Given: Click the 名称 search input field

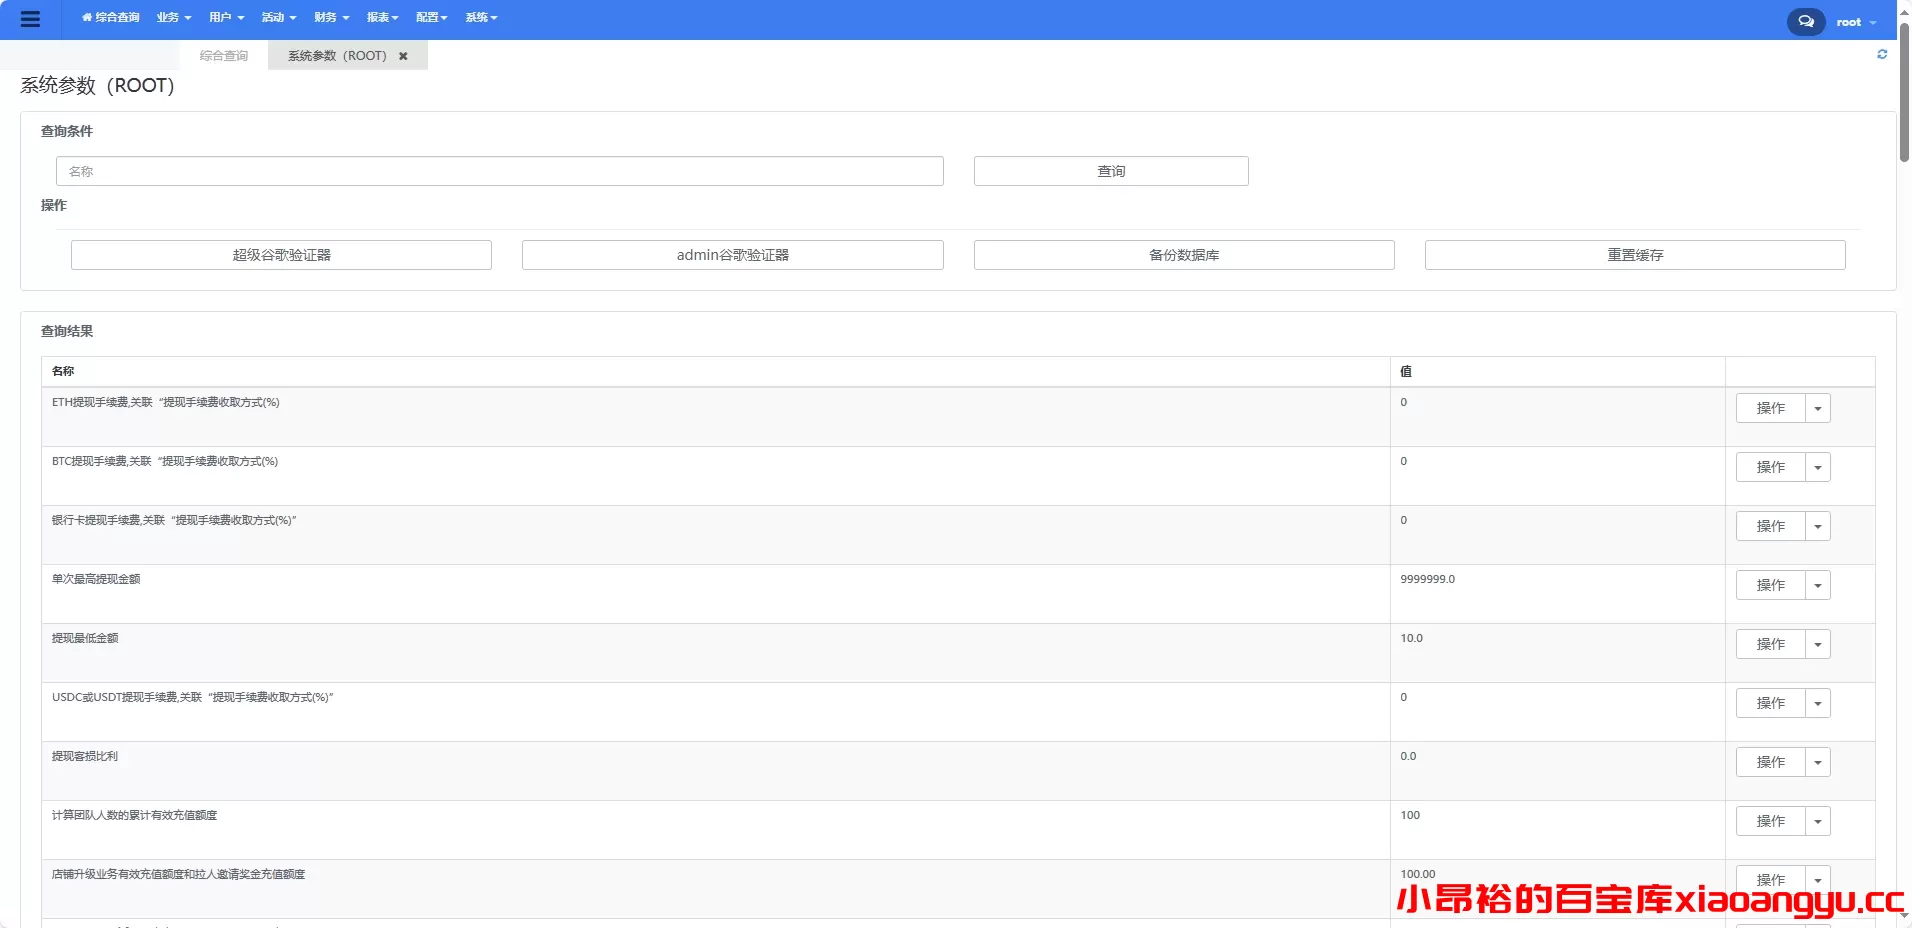Looking at the screenshot, I should pyautogui.click(x=499, y=171).
